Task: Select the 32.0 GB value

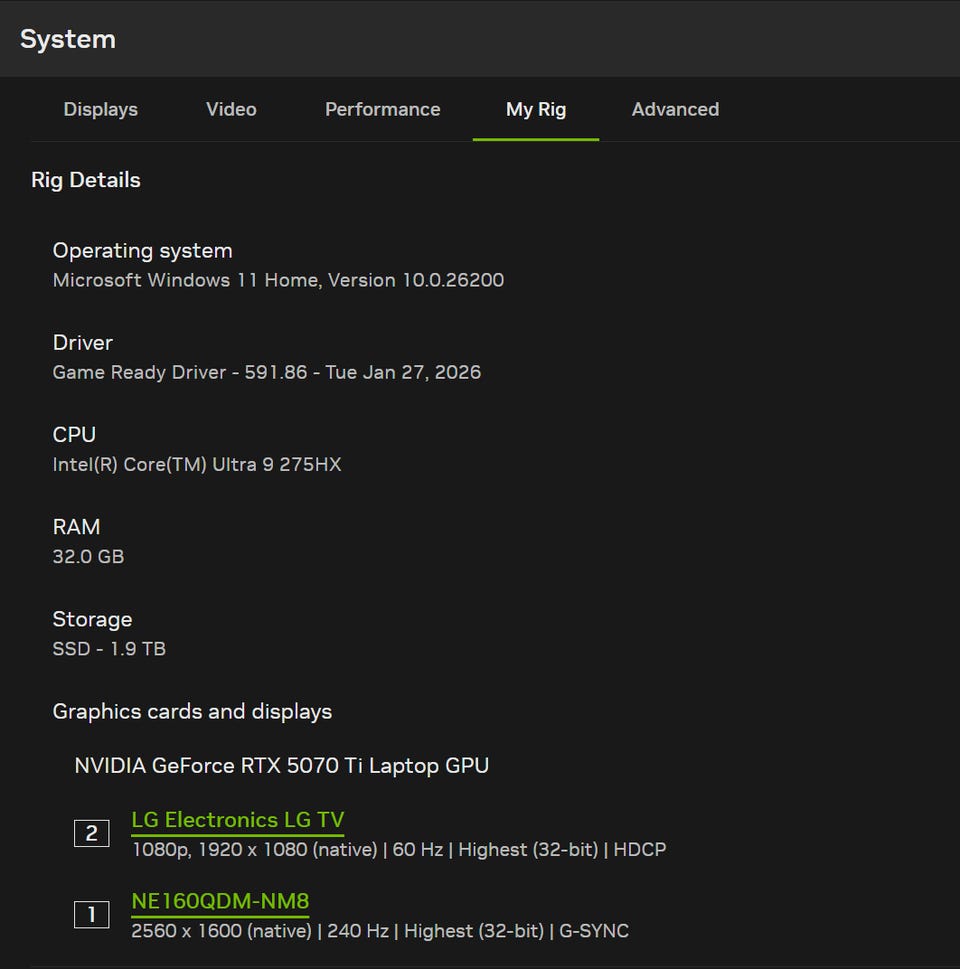Action: (88, 556)
